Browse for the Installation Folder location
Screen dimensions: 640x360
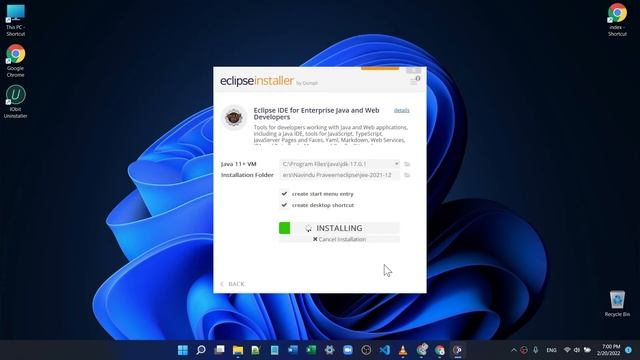click(x=407, y=175)
